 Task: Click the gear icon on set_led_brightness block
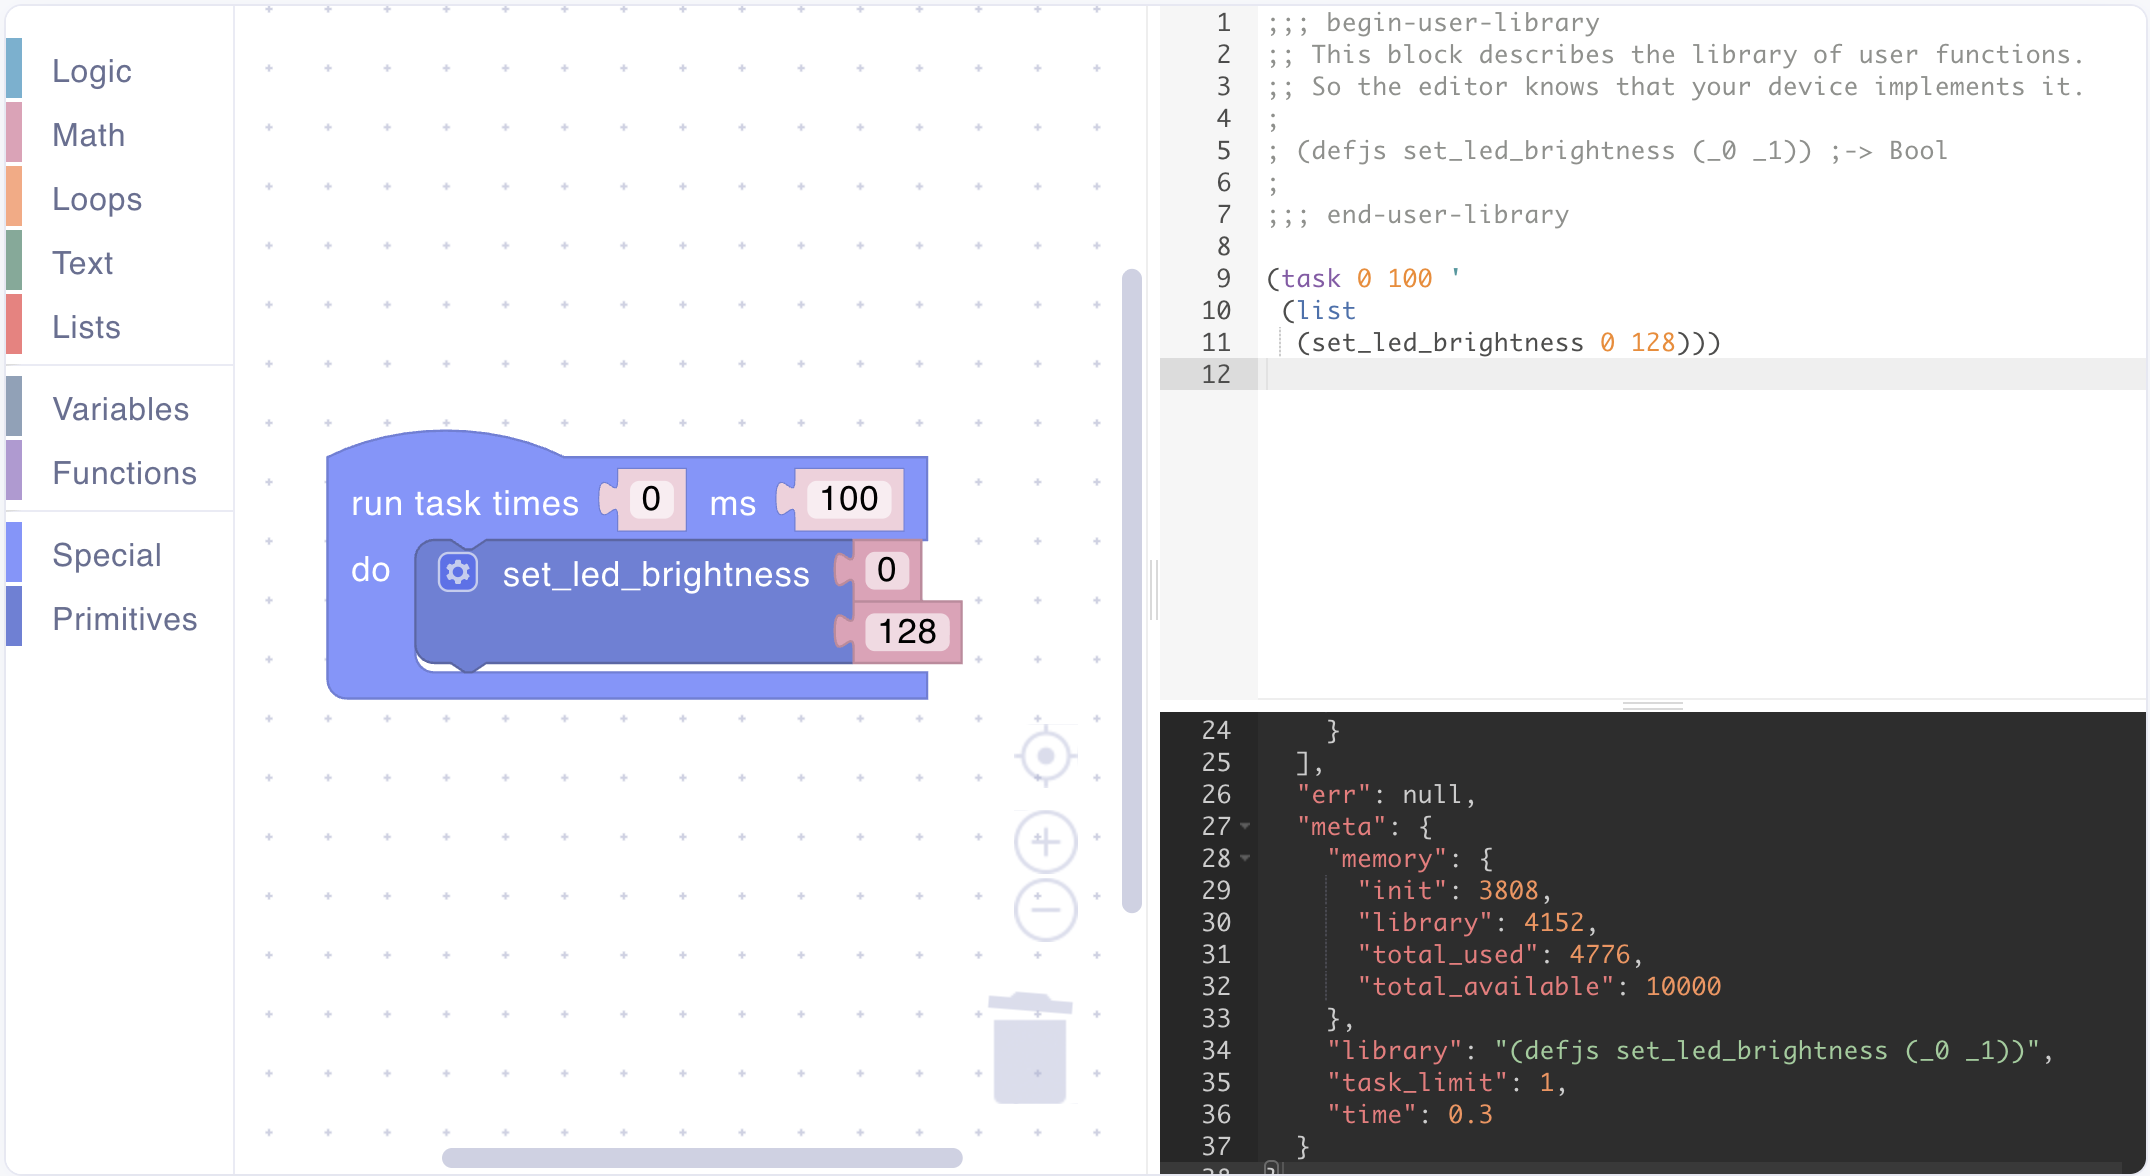(x=458, y=572)
